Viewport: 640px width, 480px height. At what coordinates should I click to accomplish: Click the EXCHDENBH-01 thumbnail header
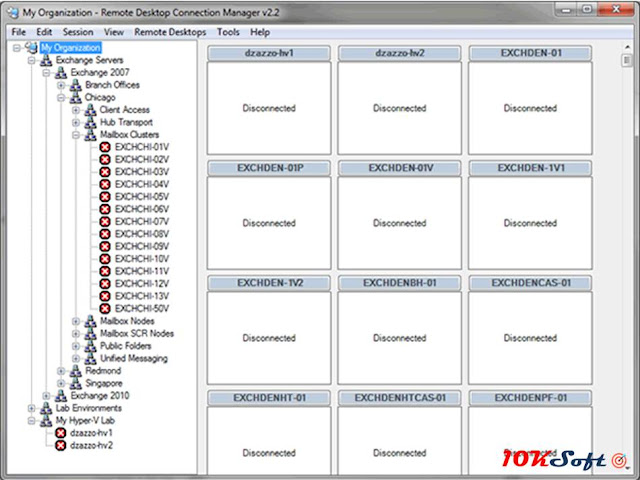tap(400, 283)
